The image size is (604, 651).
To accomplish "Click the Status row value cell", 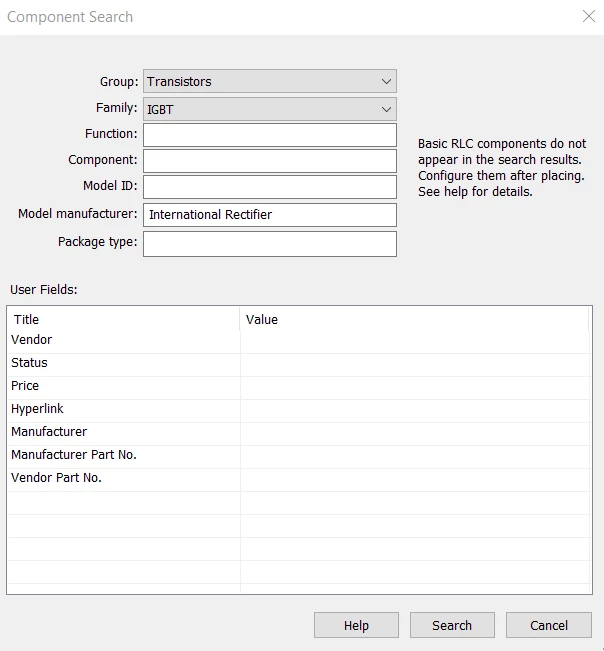I will click(415, 365).
